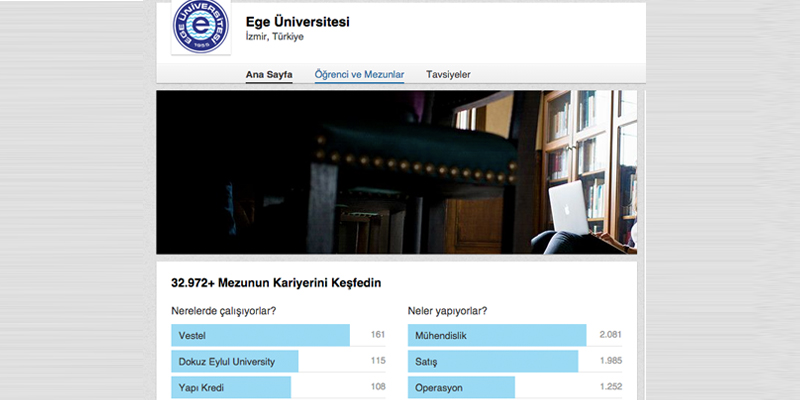Click the Mühendislik count 2.081
800x400 pixels.
611,335
